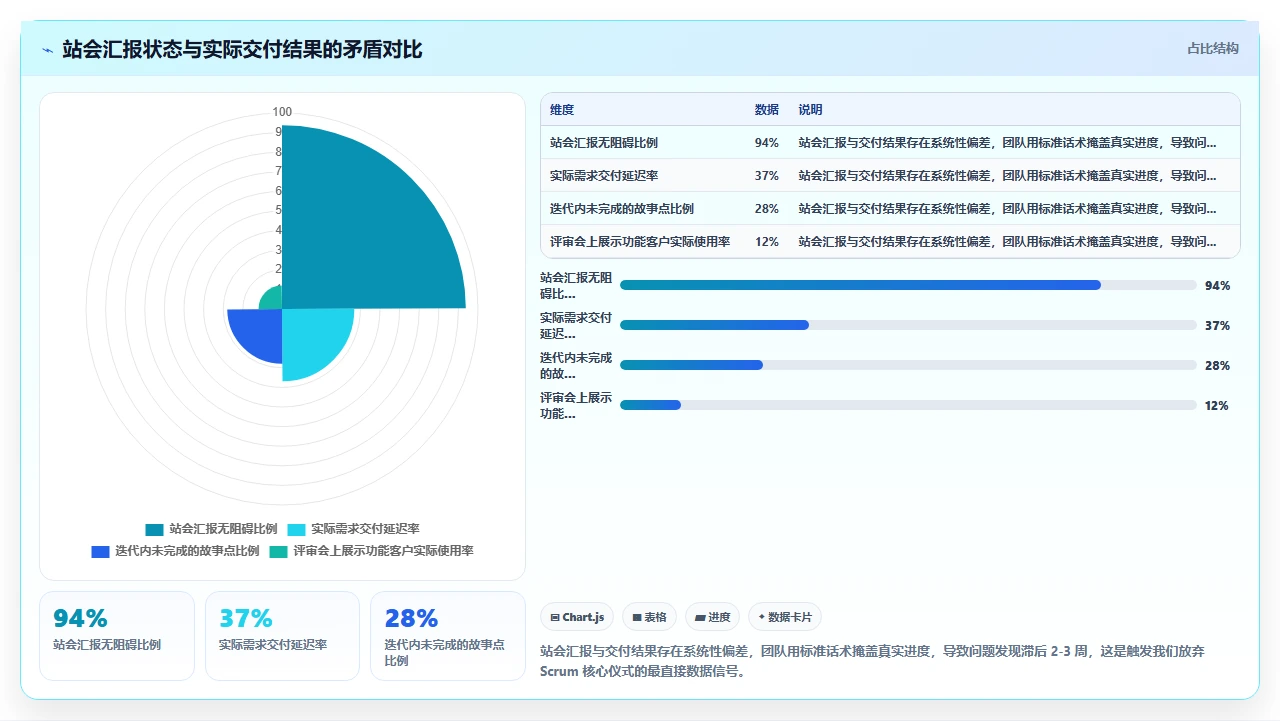
Task: Click the 94% value in the table
Action: [x=767, y=143]
